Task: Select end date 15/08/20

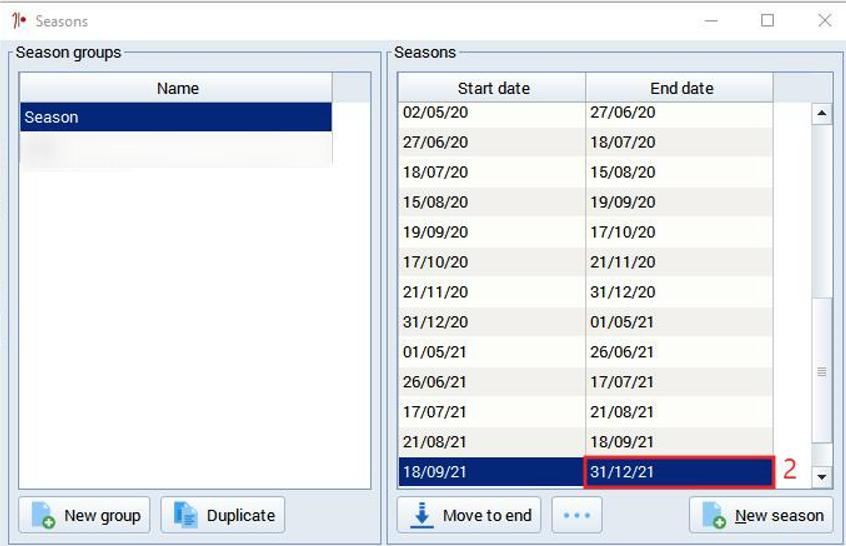Action: click(680, 172)
